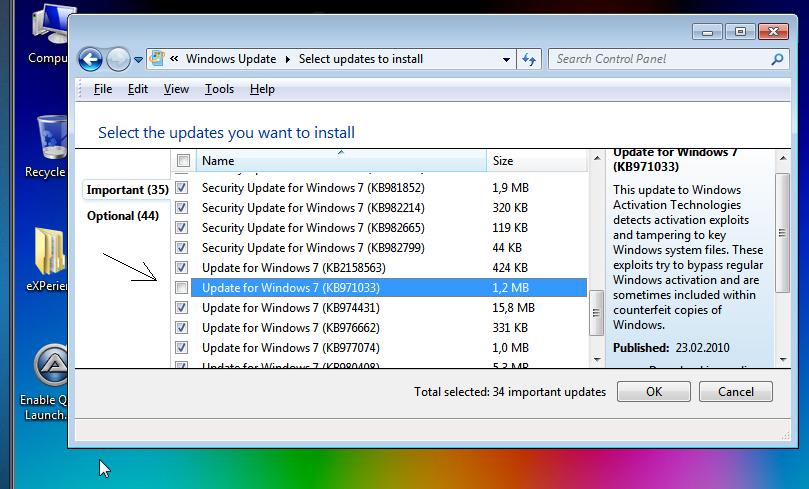809x489 pixels.
Task: Open the File menu
Action: [103, 89]
